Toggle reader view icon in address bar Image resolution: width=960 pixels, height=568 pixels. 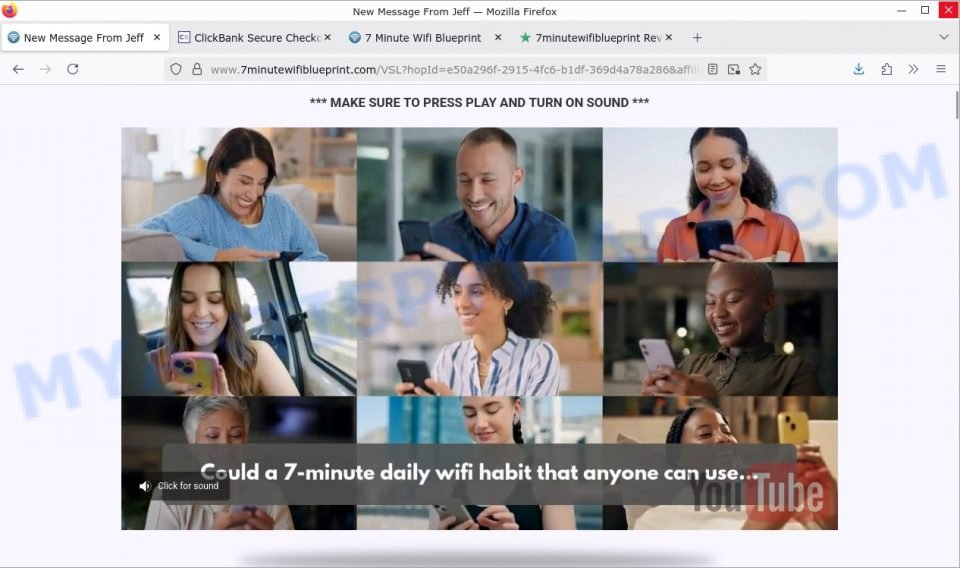click(x=713, y=69)
